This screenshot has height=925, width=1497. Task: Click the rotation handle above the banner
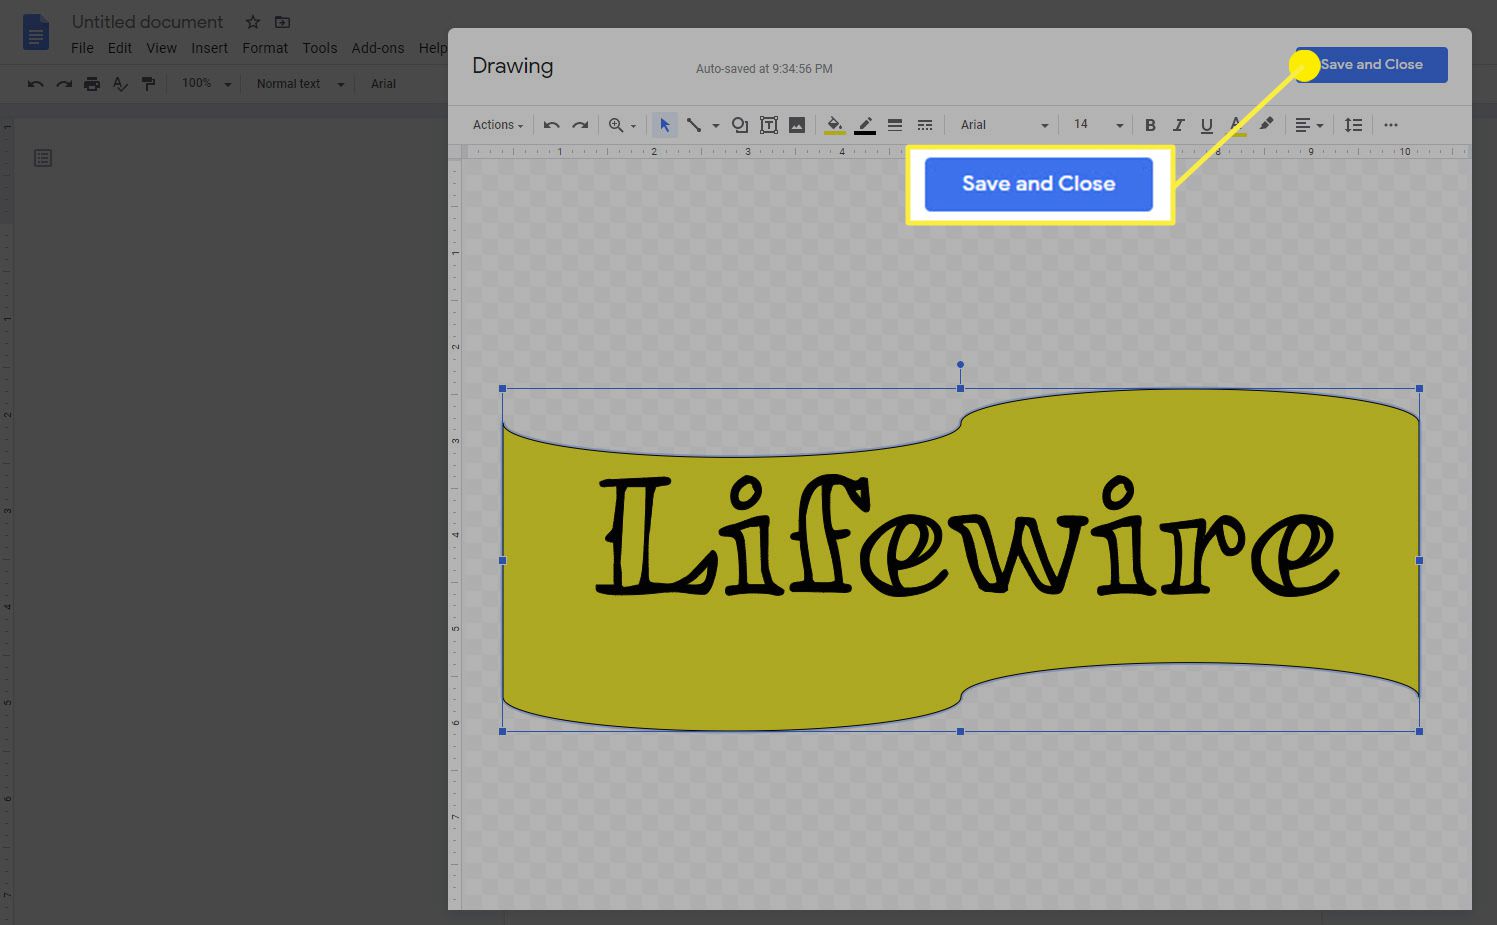(x=960, y=364)
